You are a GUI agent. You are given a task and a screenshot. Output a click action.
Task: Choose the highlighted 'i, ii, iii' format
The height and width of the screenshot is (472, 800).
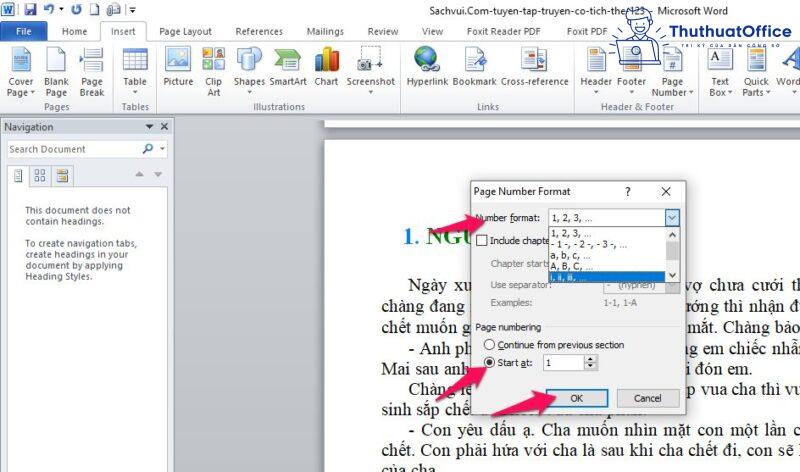607,277
